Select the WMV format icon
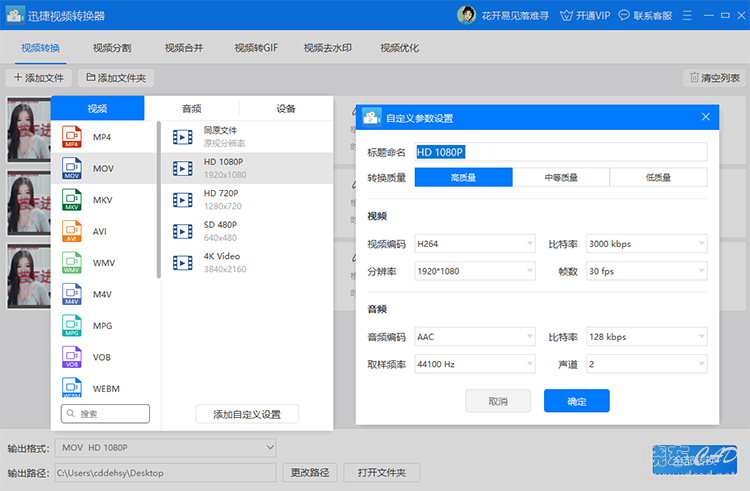 [x=72, y=263]
